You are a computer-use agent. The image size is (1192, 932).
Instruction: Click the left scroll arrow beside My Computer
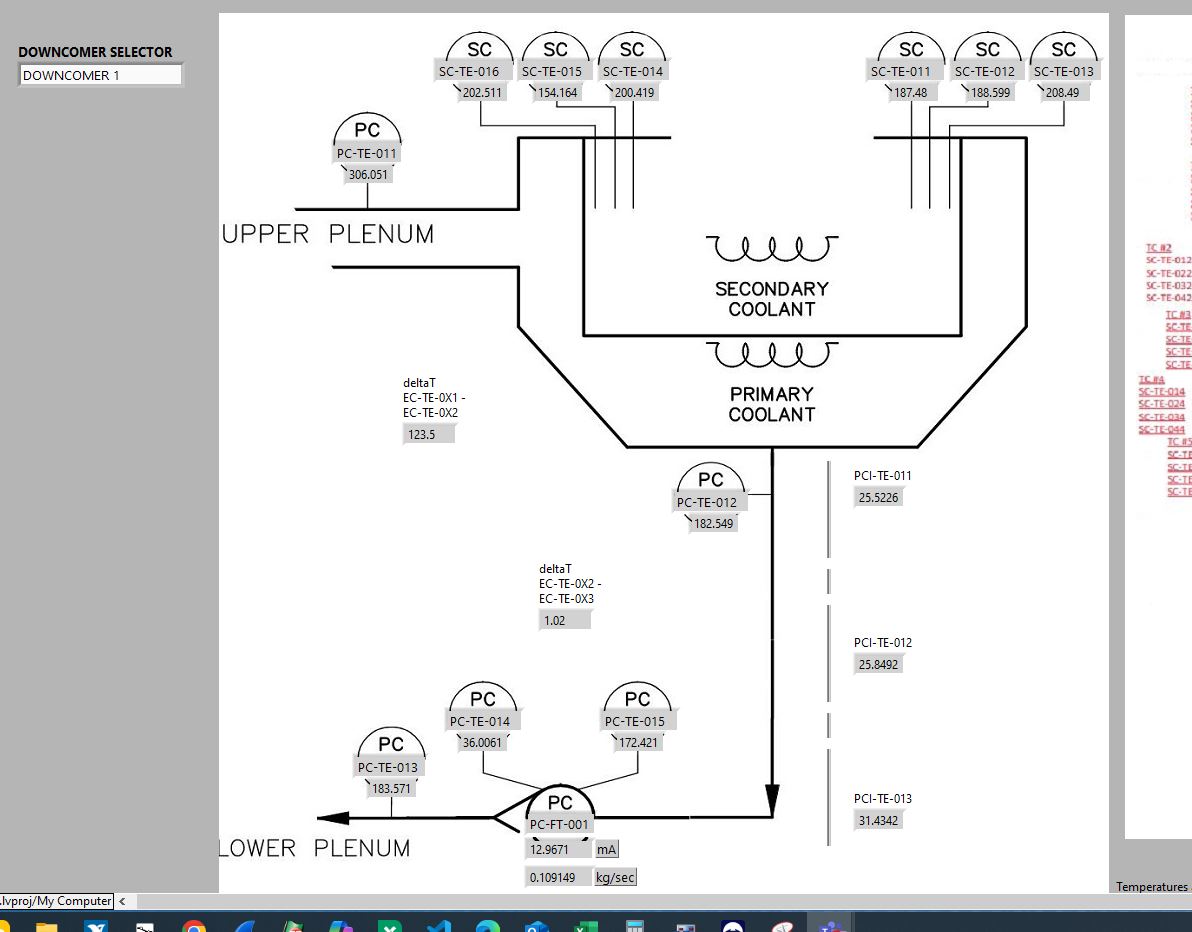coord(122,901)
